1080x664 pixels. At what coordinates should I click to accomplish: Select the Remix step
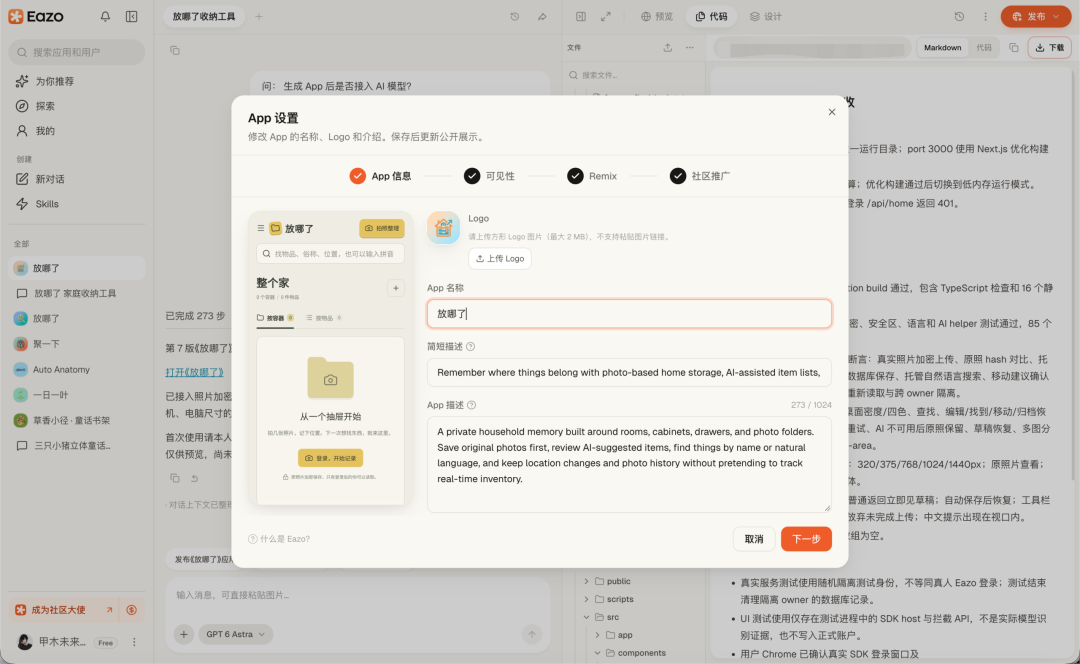tap(592, 176)
